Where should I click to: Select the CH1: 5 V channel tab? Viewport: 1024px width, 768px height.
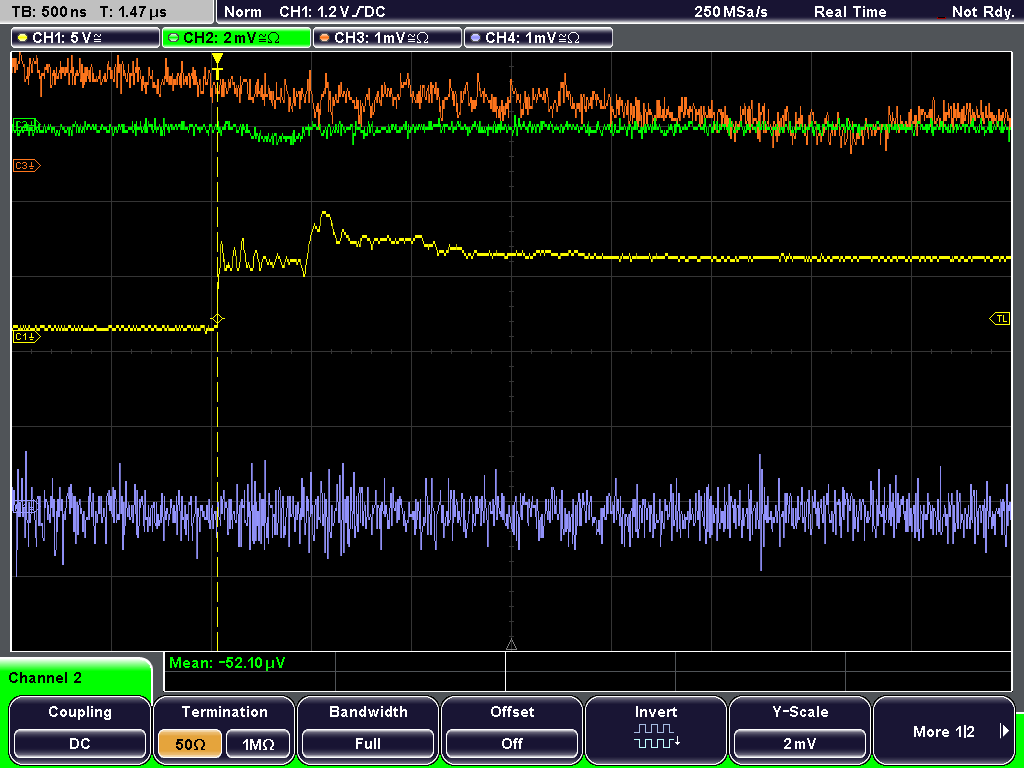[x=86, y=38]
